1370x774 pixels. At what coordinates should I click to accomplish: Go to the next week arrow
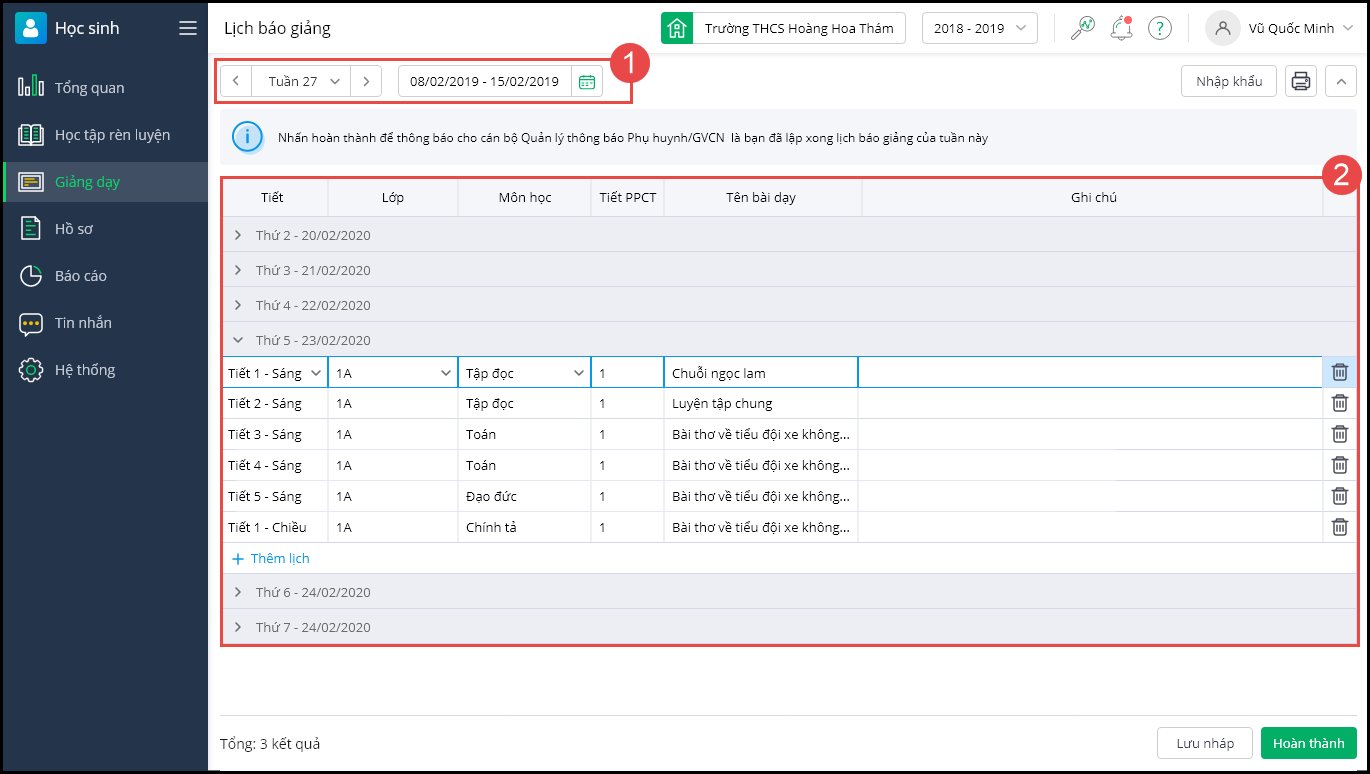pos(366,81)
